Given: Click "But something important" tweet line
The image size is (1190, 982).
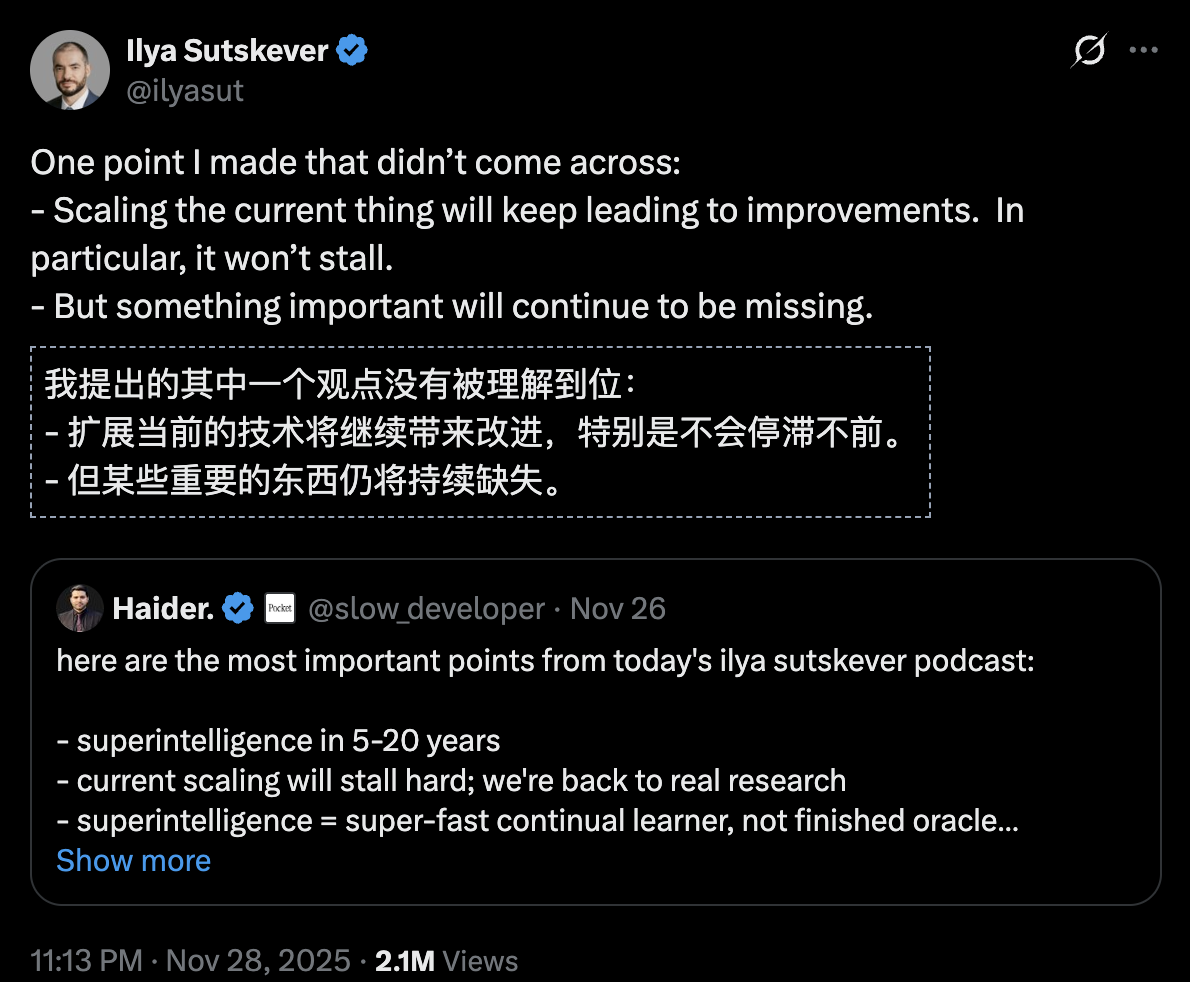Looking at the screenshot, I should pos(452,306).
